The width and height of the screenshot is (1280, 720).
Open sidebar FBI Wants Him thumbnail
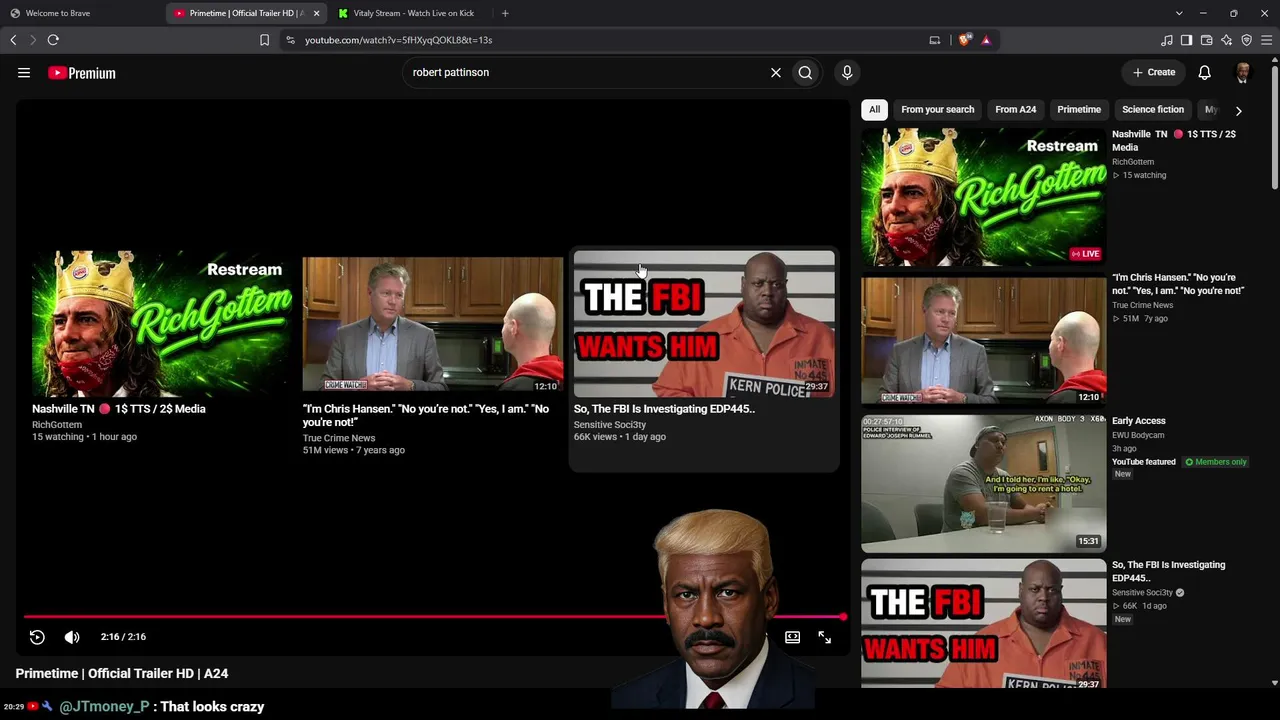coord(984,624)
